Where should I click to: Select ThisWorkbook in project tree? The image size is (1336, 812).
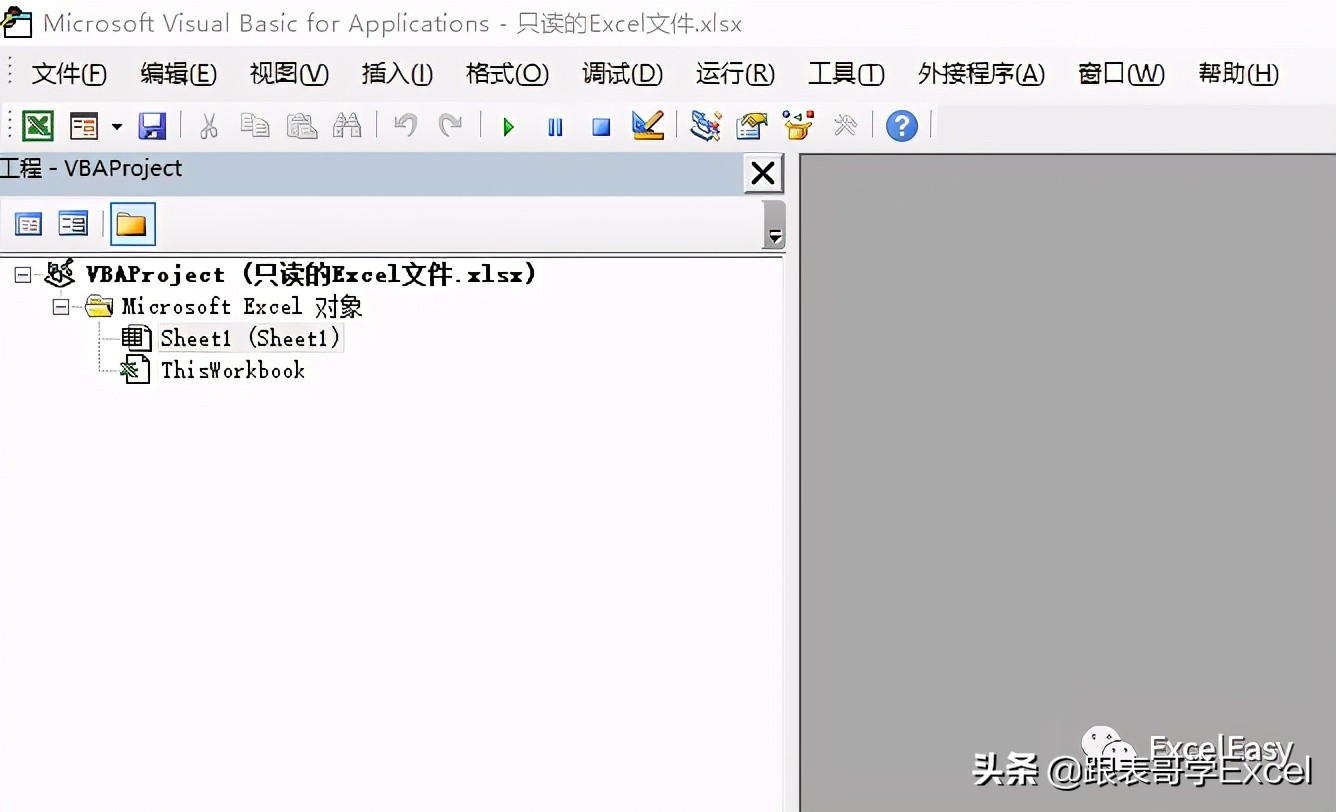[x=233, y=370]
